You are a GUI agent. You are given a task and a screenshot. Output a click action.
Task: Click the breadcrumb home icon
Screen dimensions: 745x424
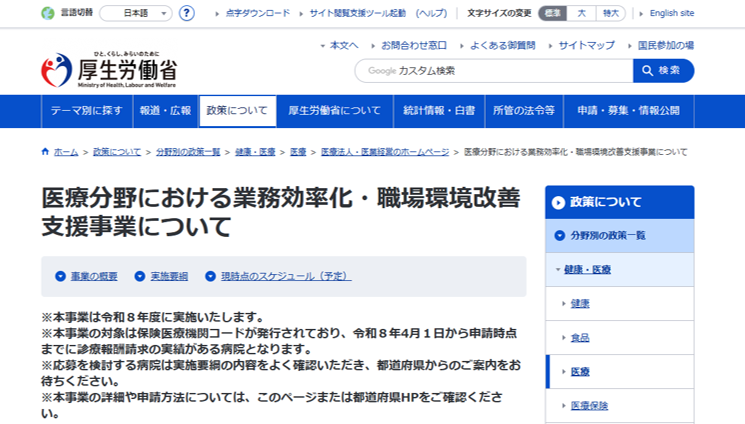45,152
